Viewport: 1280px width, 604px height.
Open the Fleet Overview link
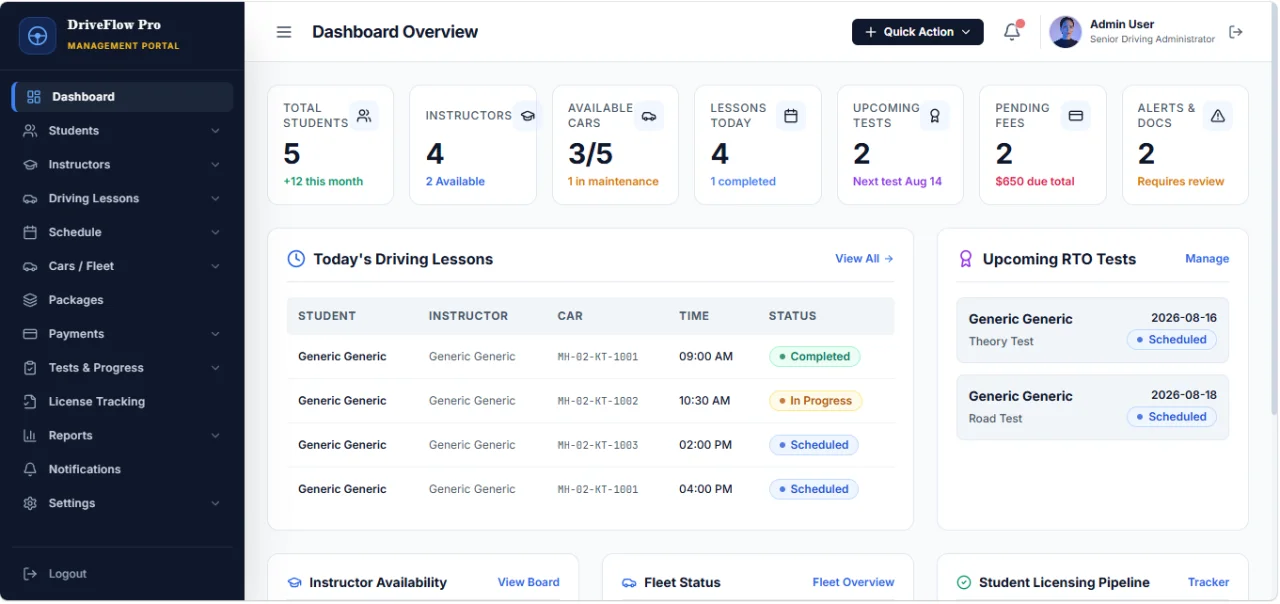853,582
